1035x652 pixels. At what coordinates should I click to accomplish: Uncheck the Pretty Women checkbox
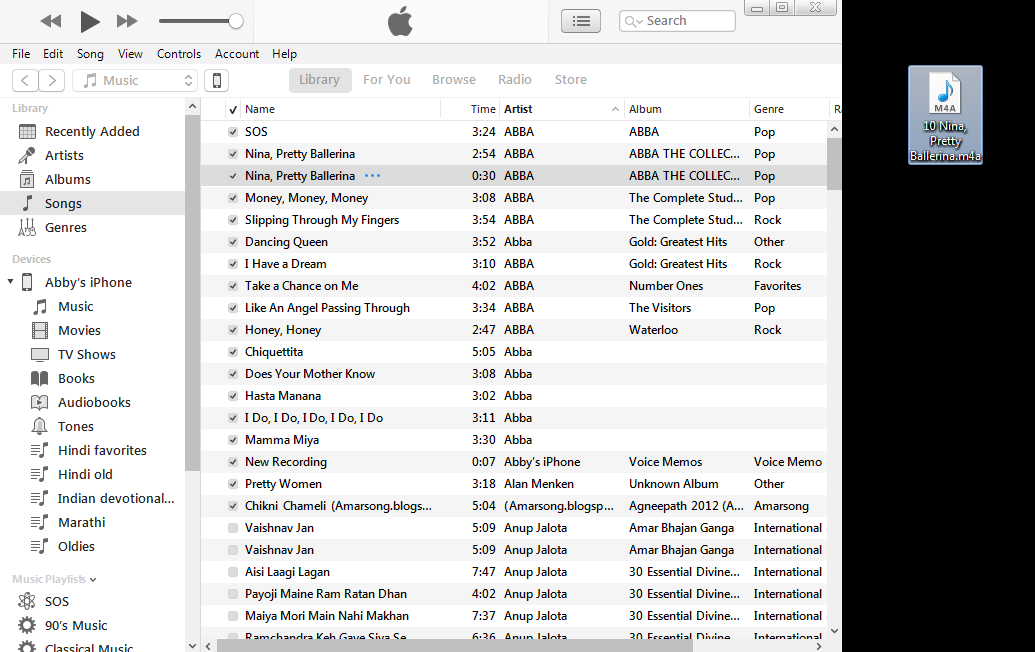coord(233,484)
